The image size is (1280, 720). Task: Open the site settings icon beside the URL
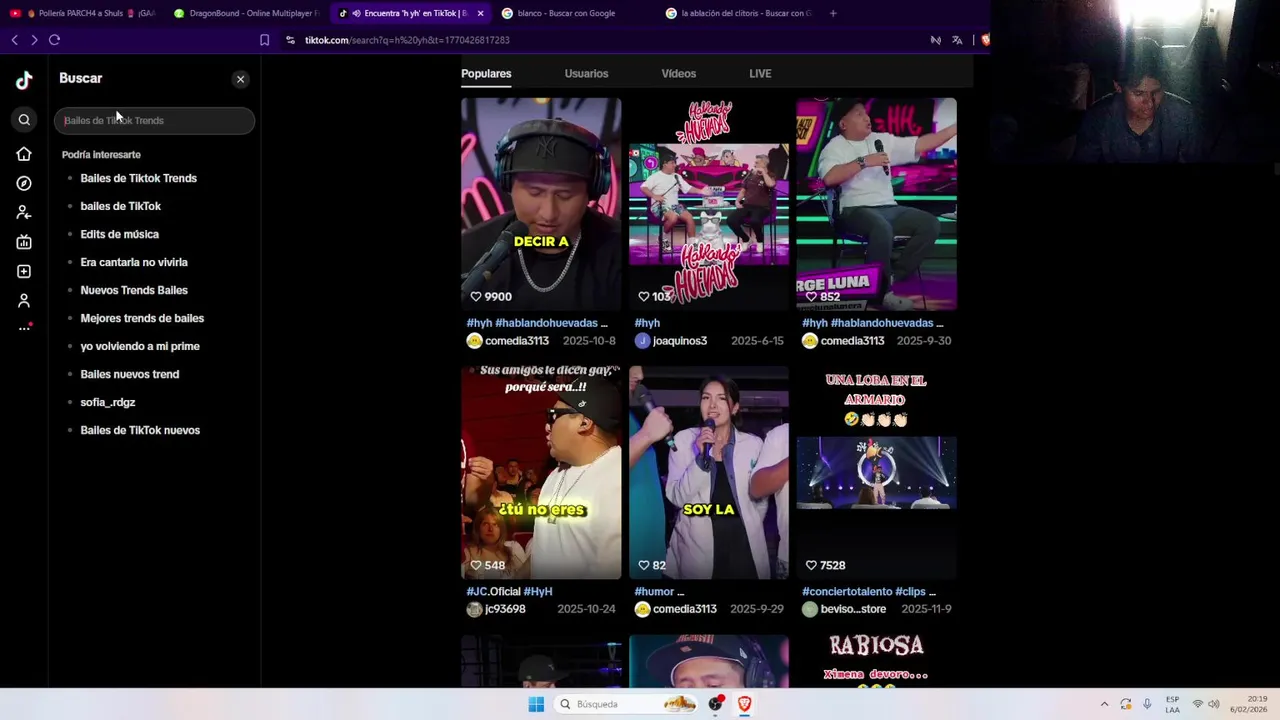pos(290,40)
